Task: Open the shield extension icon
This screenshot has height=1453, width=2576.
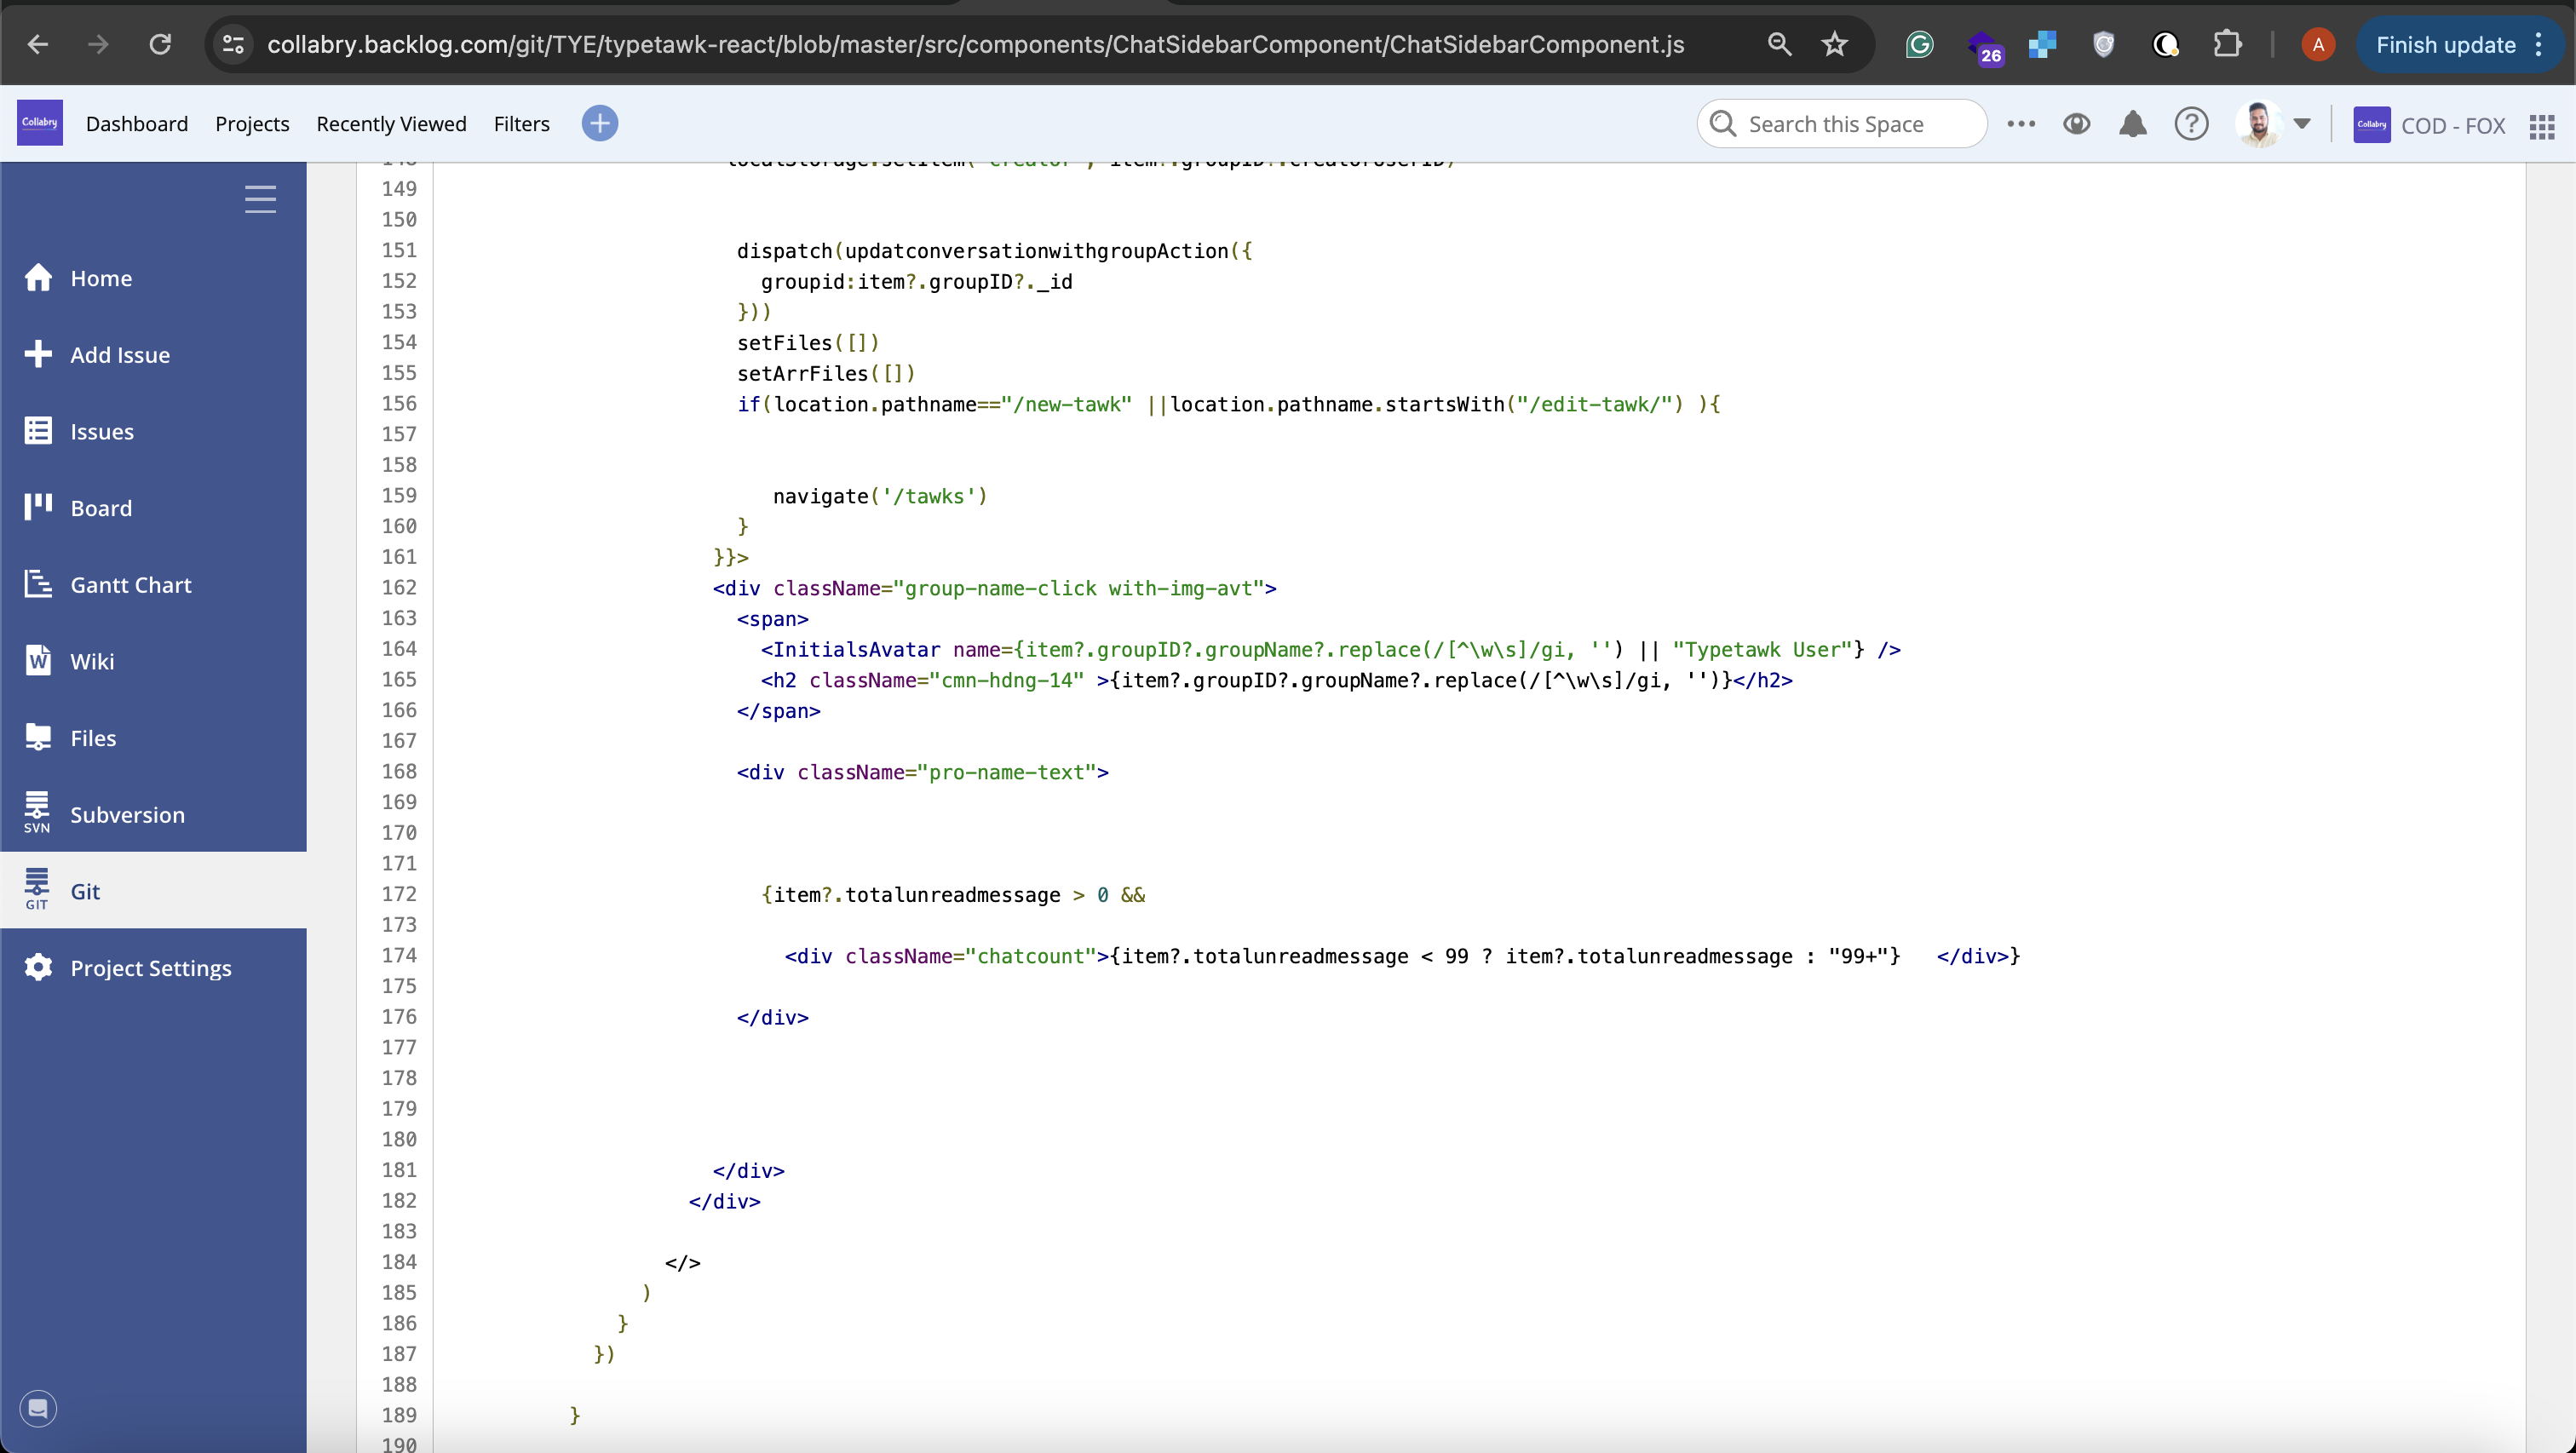Action: coord(2104,44)
